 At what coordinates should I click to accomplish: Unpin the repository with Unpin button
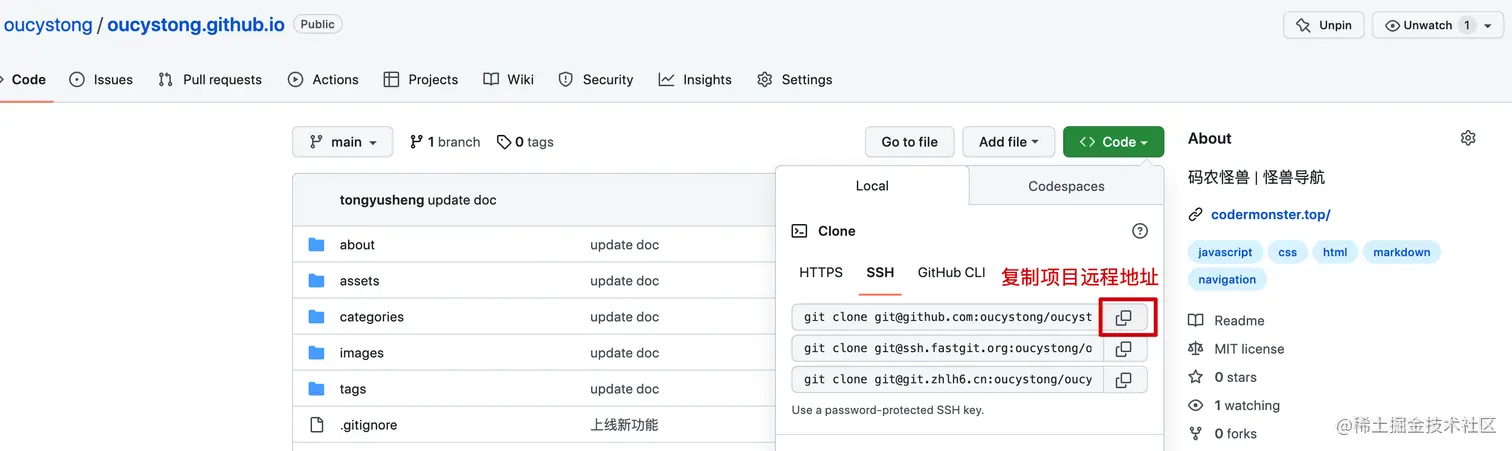pyautogui.click(x=1323, y=25)
